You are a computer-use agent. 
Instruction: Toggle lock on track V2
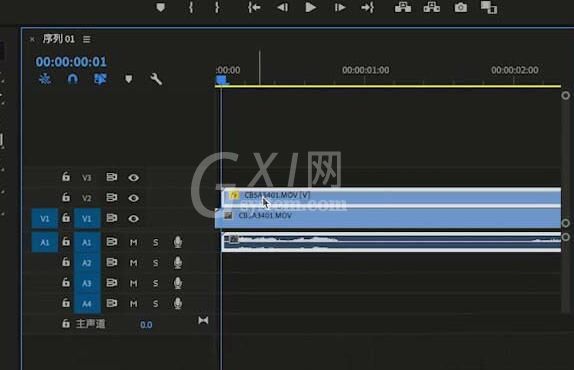pyautogui.click(x=66, y=197)
